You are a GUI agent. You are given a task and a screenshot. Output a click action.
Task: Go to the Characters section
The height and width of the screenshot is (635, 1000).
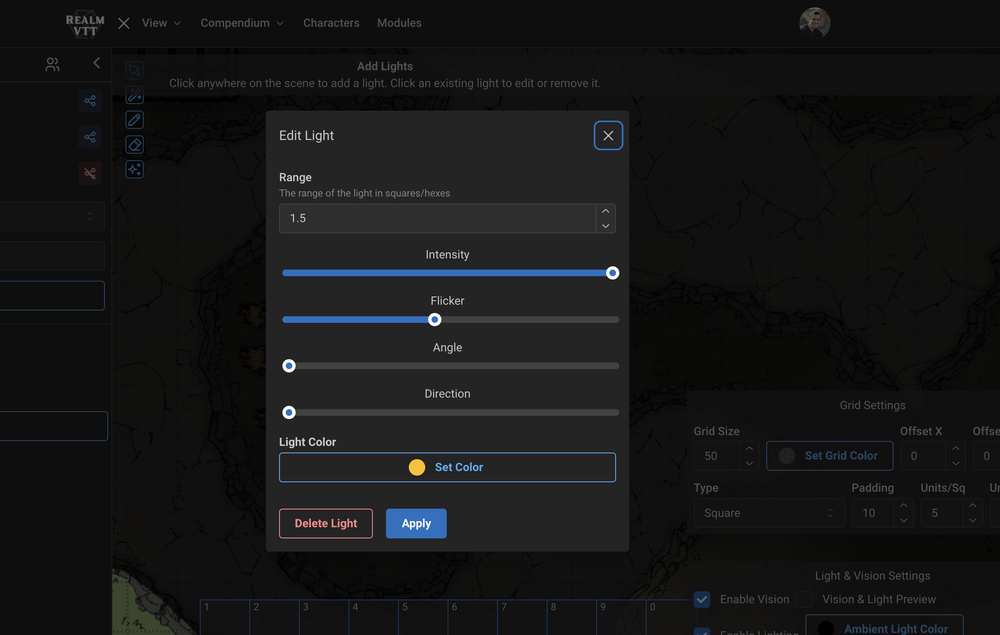pyautogui.click(x=331, y=22)
